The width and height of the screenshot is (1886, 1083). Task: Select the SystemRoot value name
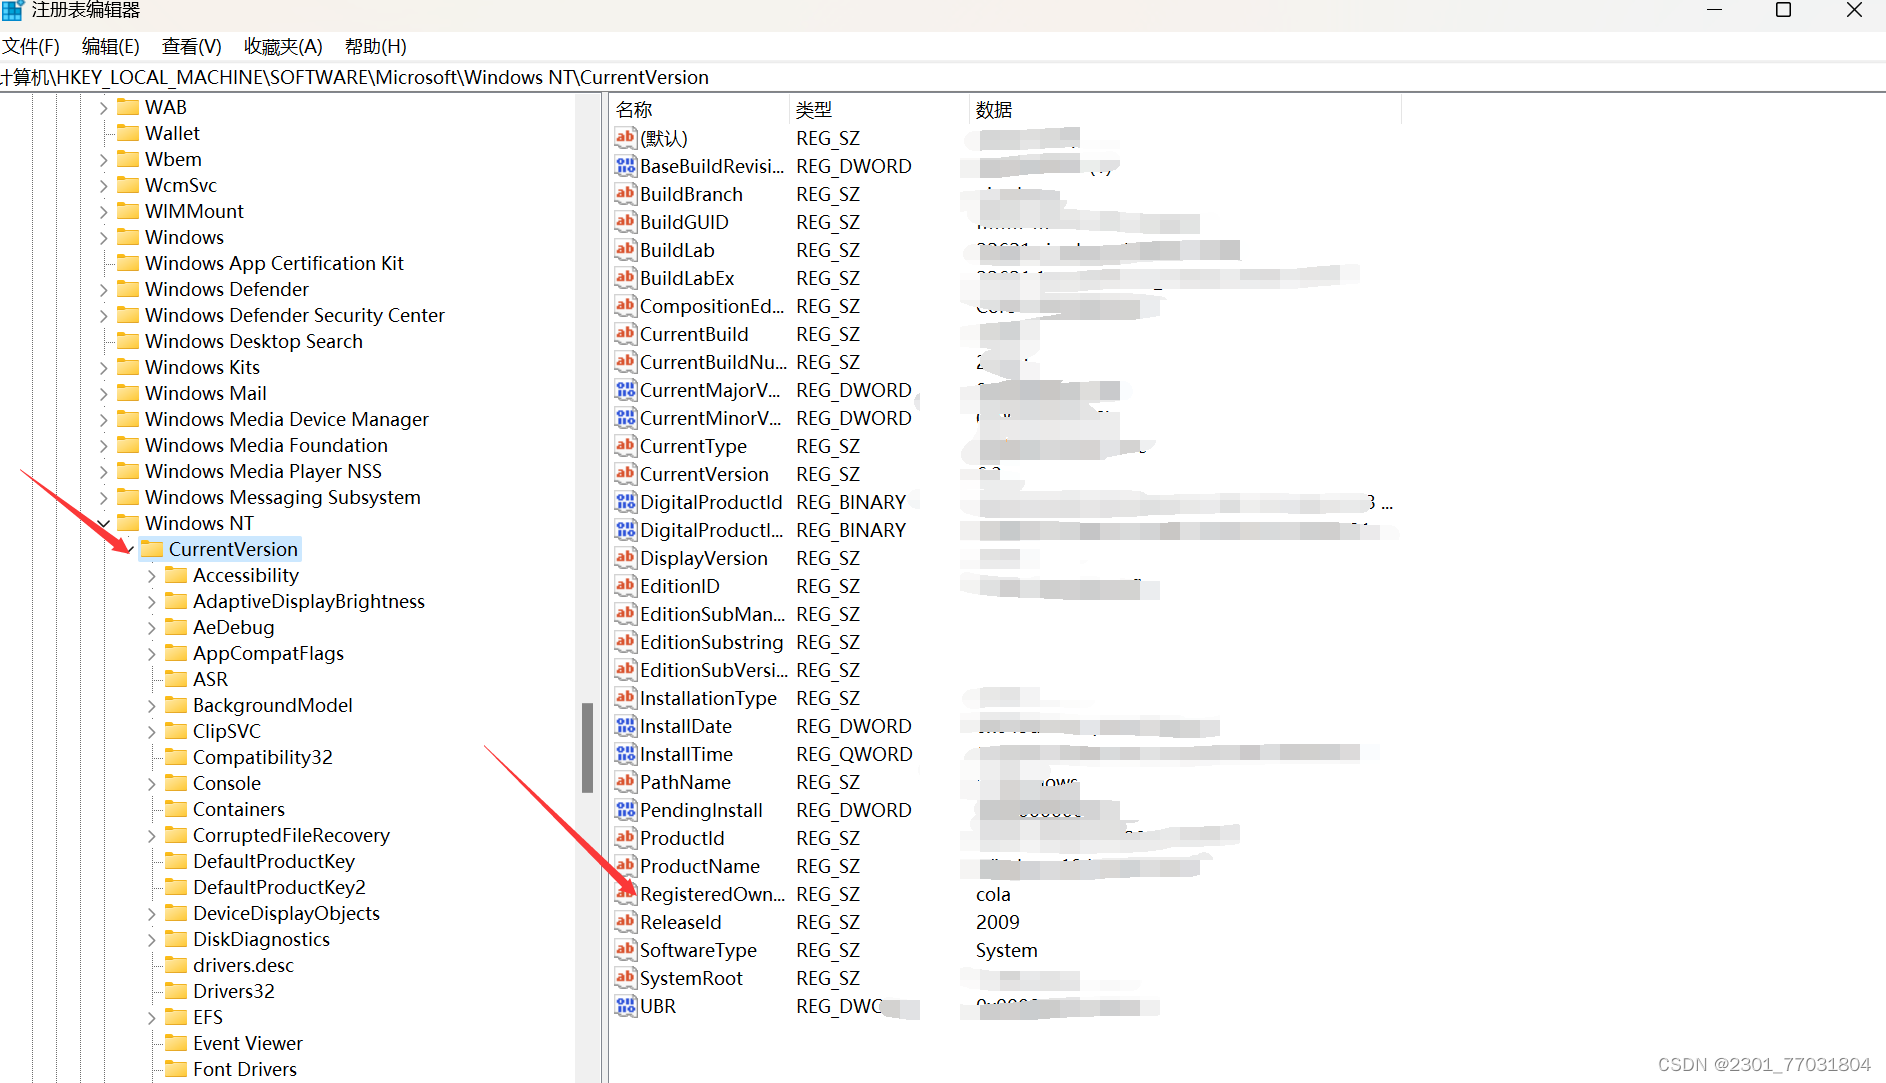(691, 978)
